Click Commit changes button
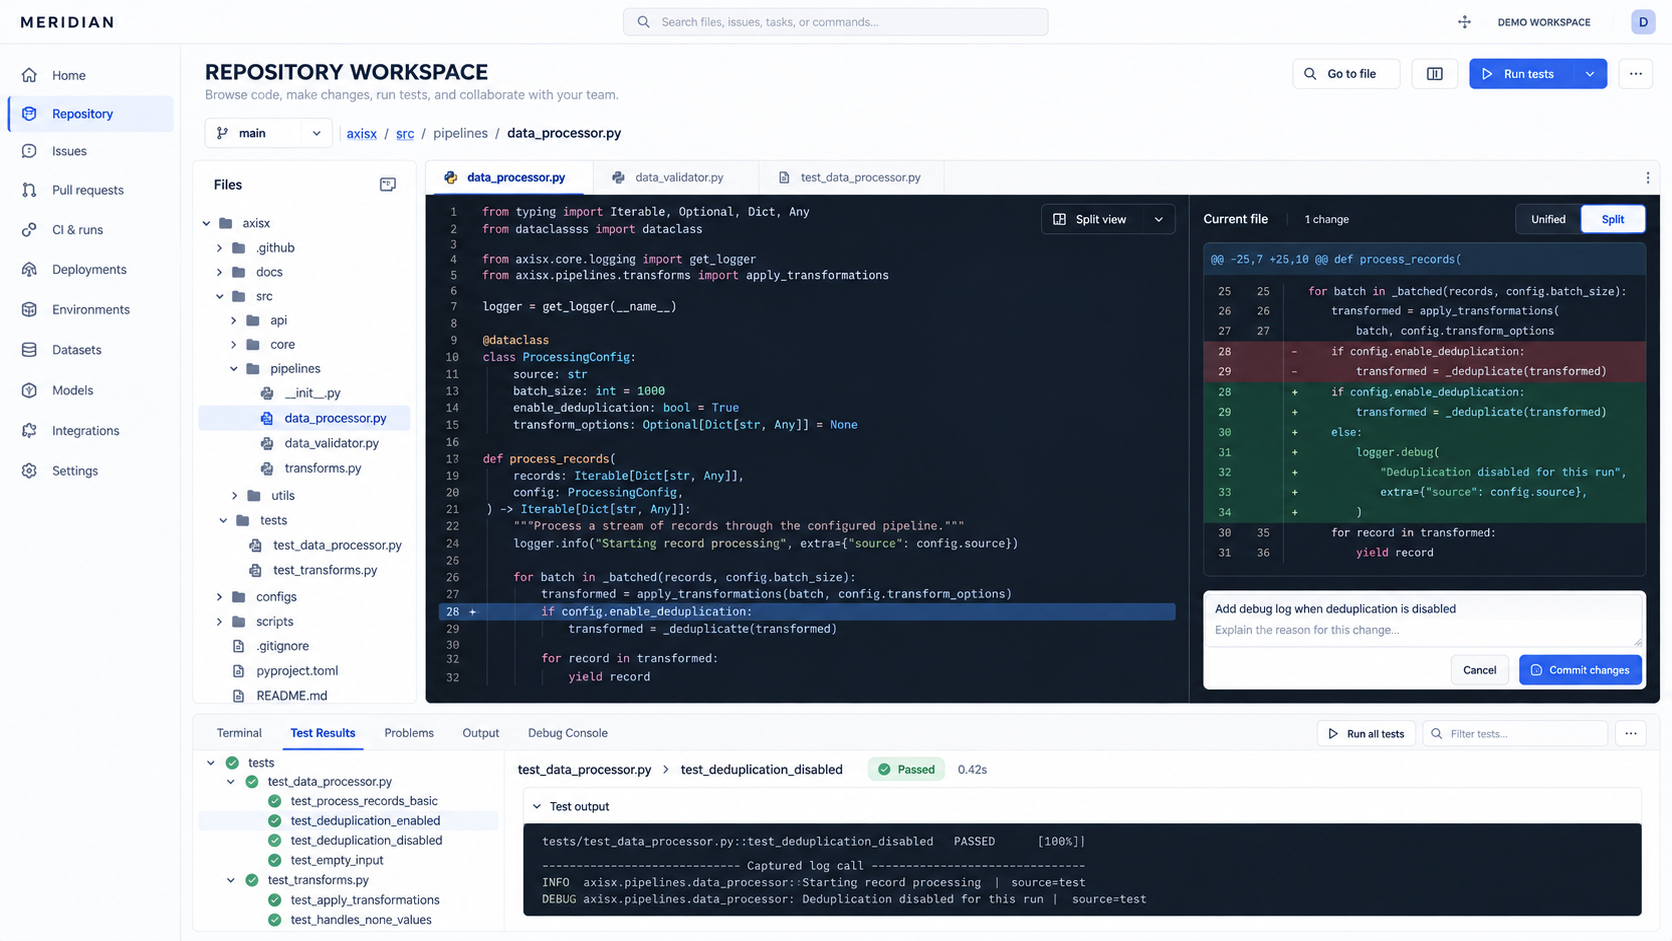The width and height of the screenshot is (1672, 941). [1580, 670]
